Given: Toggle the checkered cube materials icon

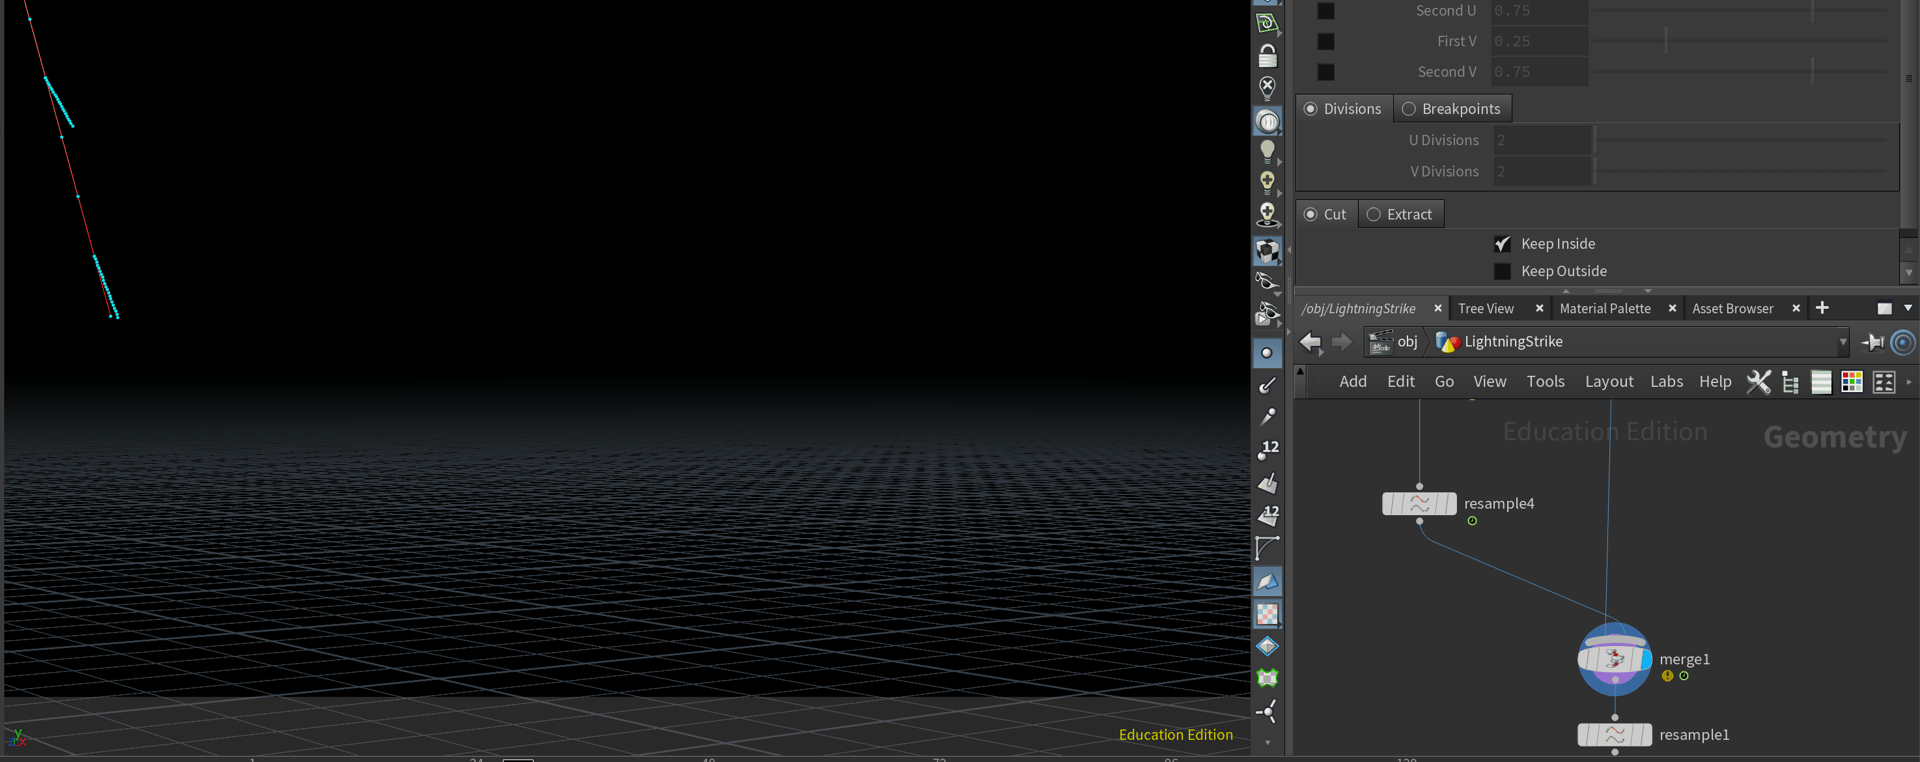Looking at the screenshot, I should (x=1267, y=250).
